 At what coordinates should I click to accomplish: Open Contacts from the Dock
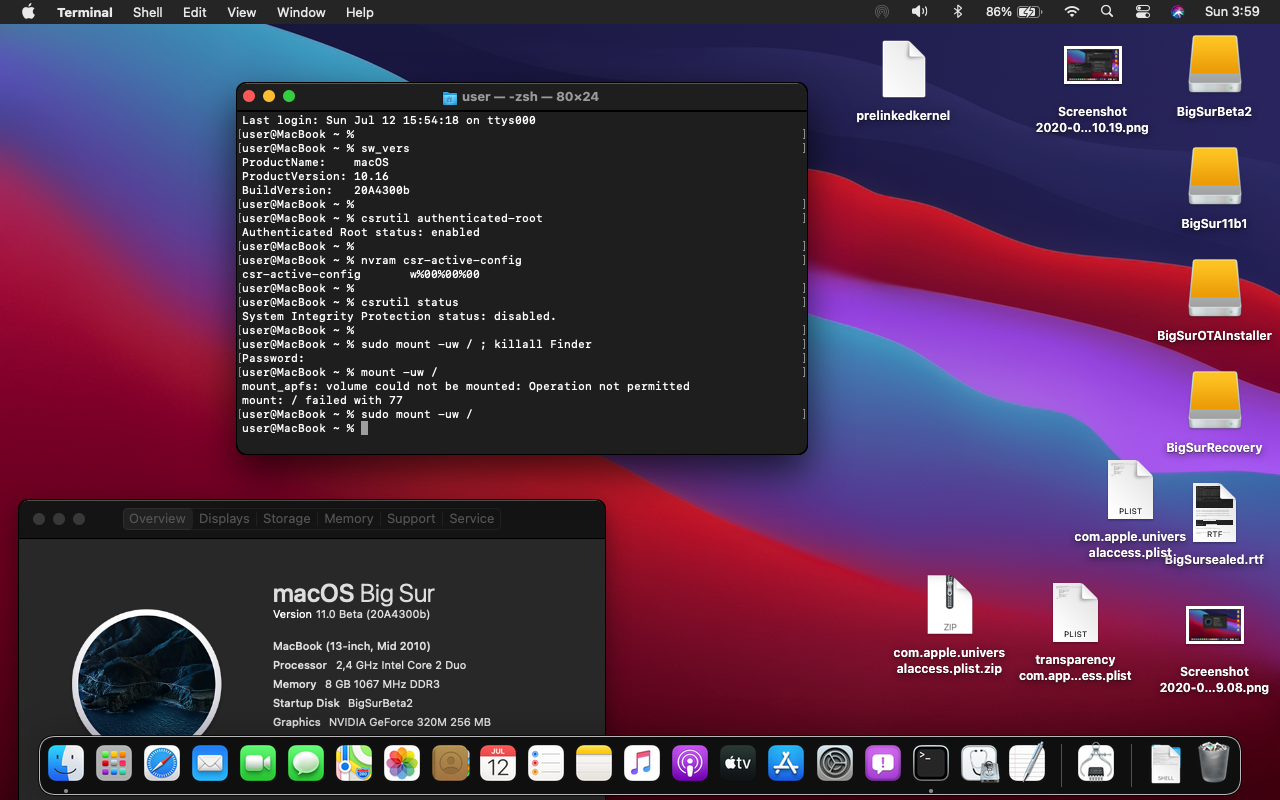[x=450, y=764]
